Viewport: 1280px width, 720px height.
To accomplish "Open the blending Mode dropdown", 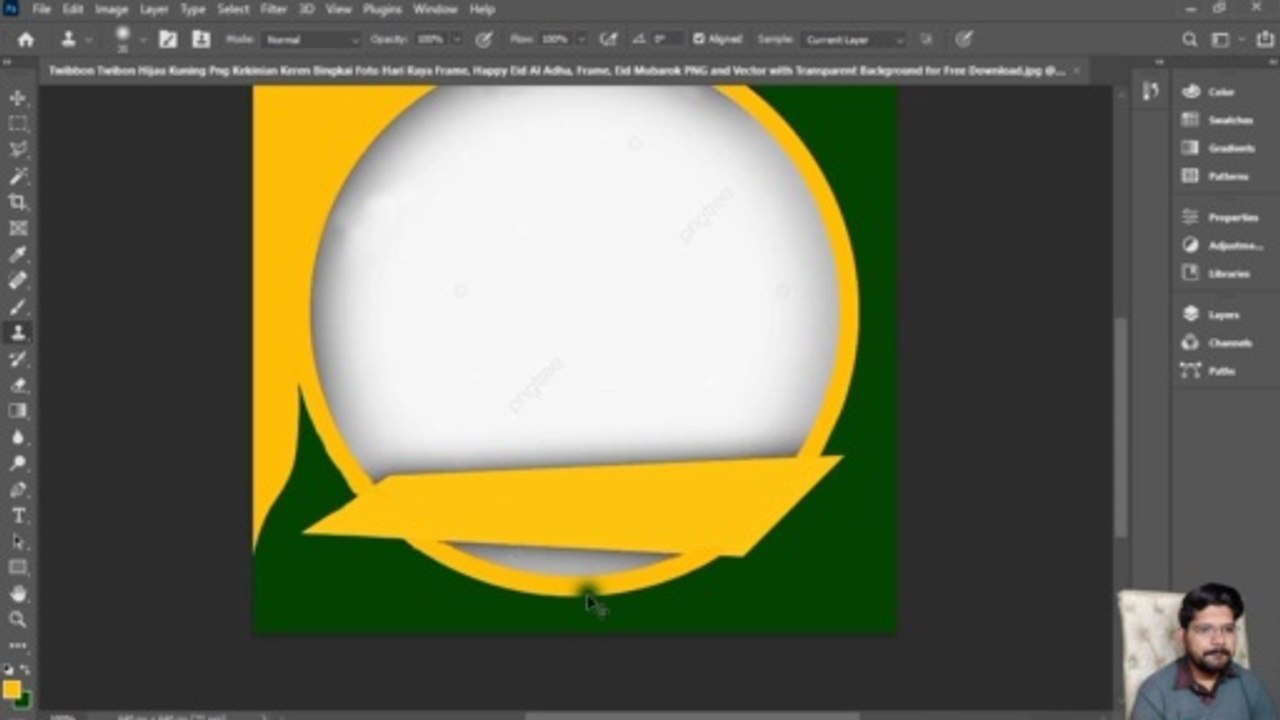I will (312, 39).
